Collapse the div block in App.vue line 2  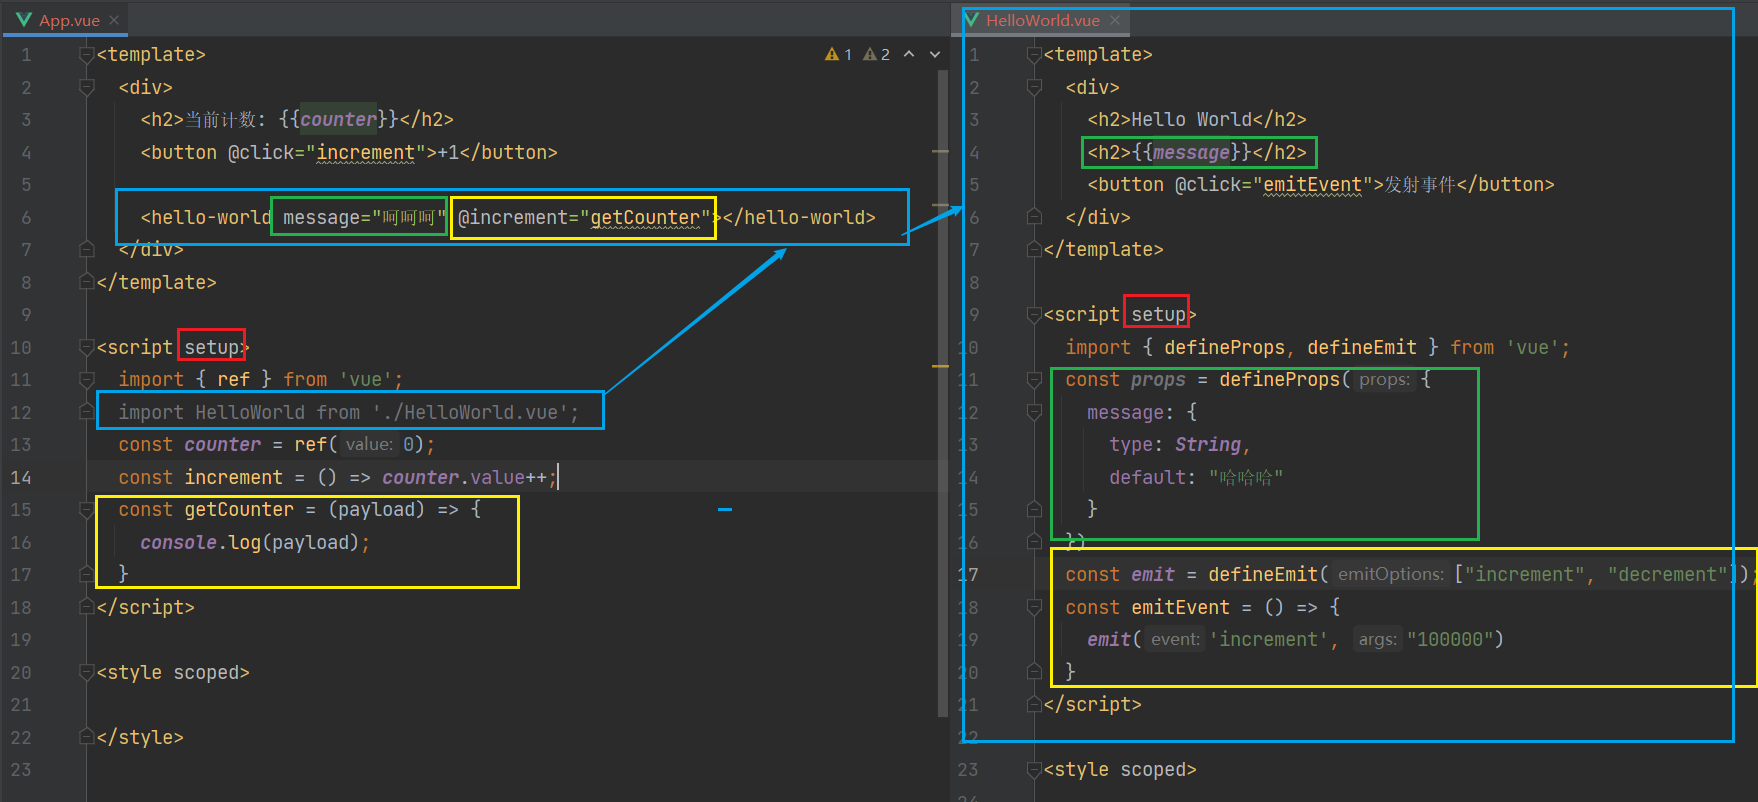(87, 88)
